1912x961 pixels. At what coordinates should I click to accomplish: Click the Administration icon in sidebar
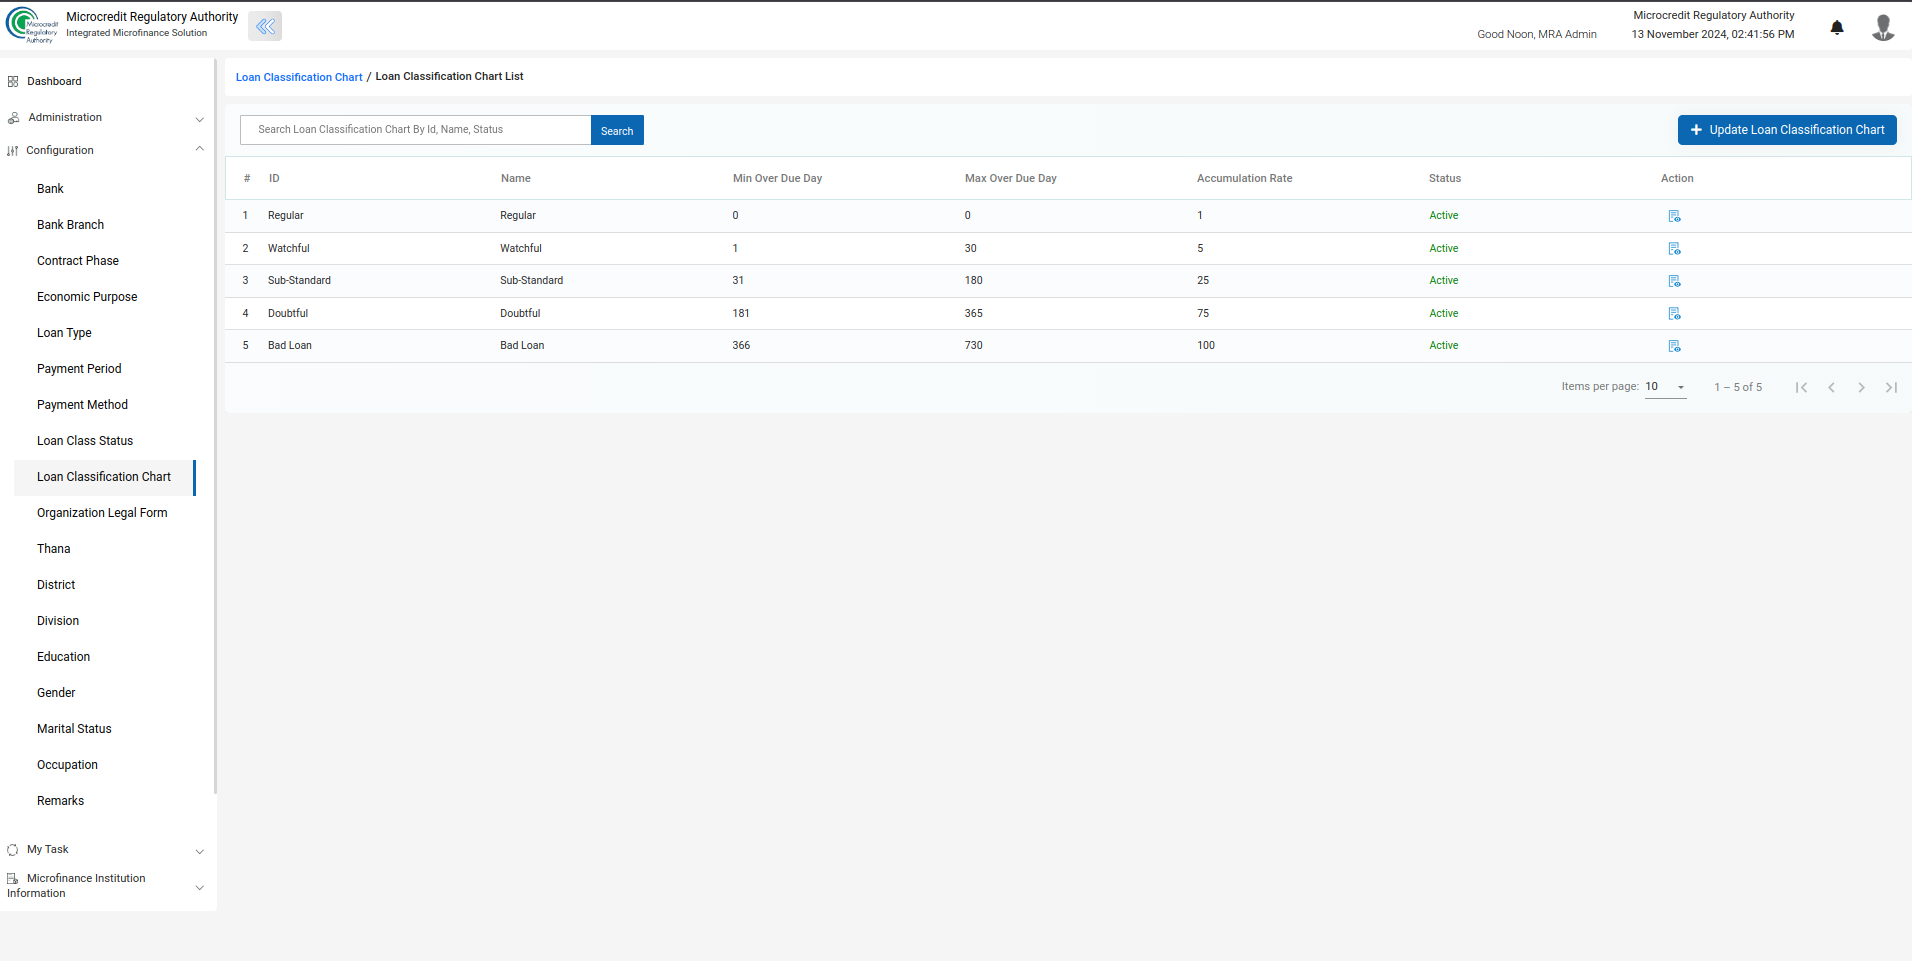tap(13, 118)
